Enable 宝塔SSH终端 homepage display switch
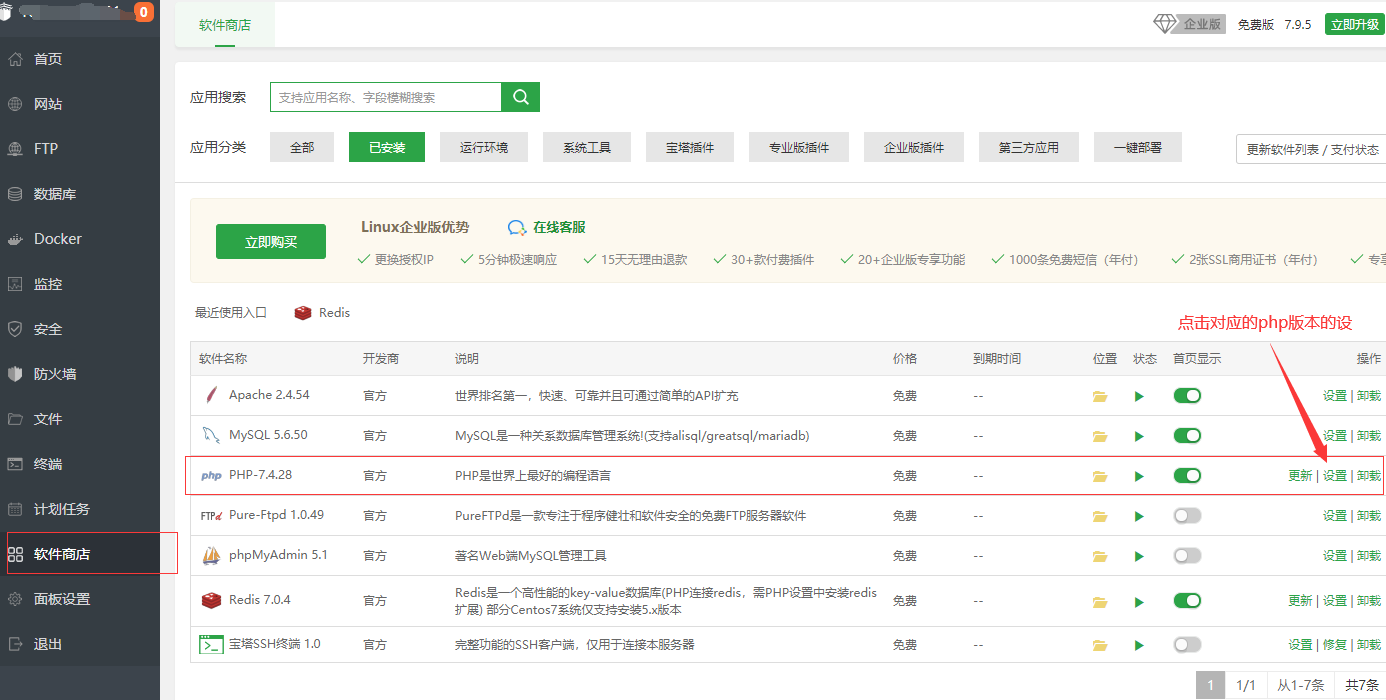 coord(1187,645)
